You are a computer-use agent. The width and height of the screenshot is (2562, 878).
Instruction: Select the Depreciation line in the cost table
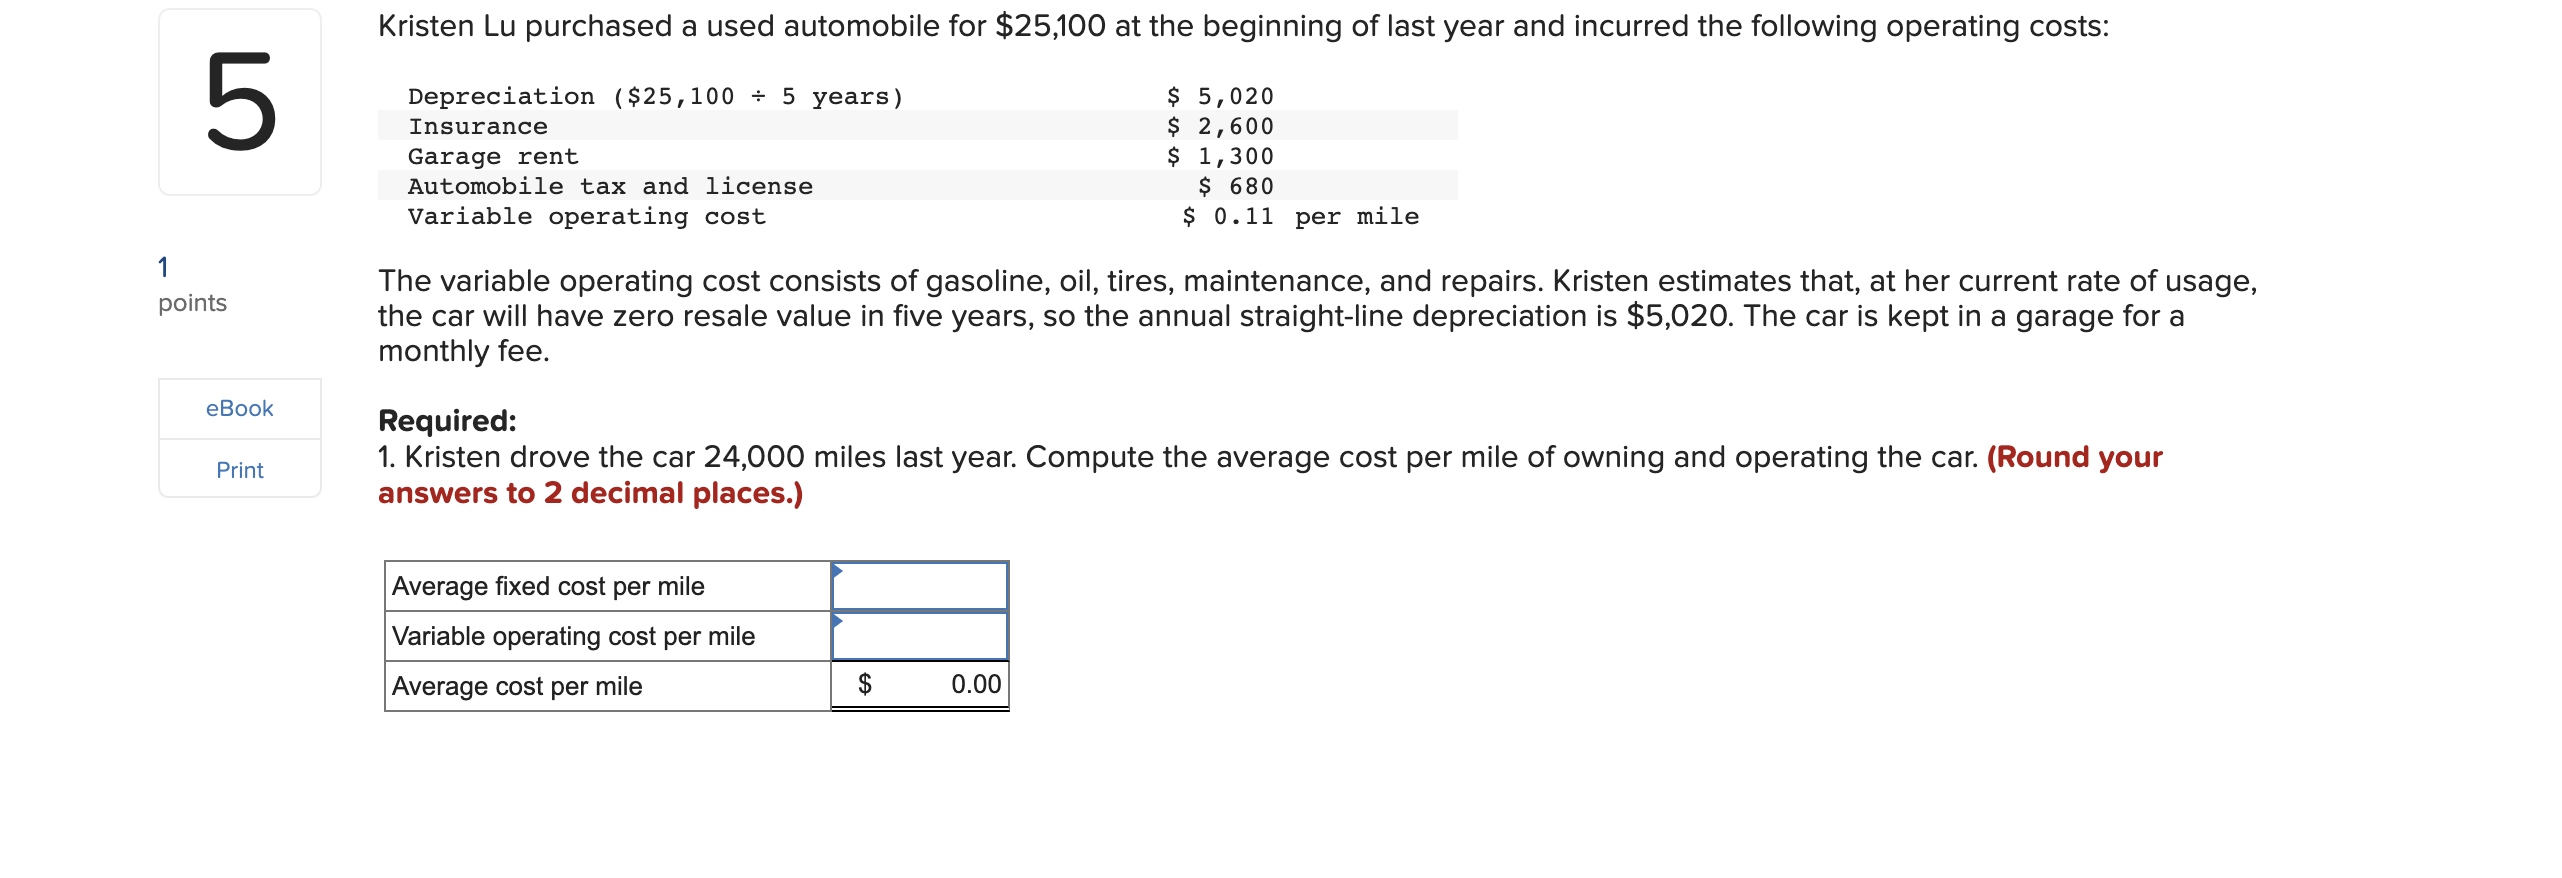coord(655,96)
